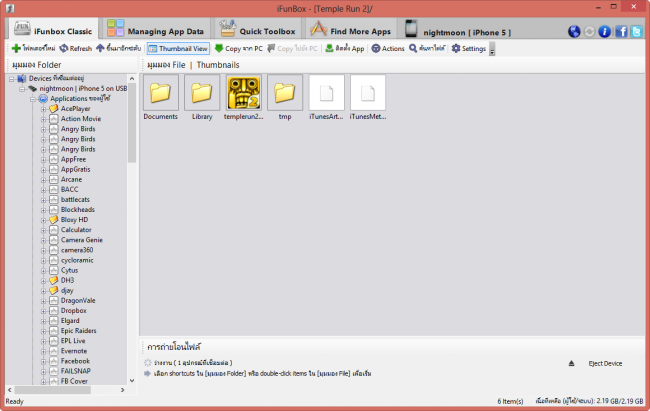This screenshot has width=650, height=411.
Task: Expand the Facebook app node
Action: [x=43, y=362]
